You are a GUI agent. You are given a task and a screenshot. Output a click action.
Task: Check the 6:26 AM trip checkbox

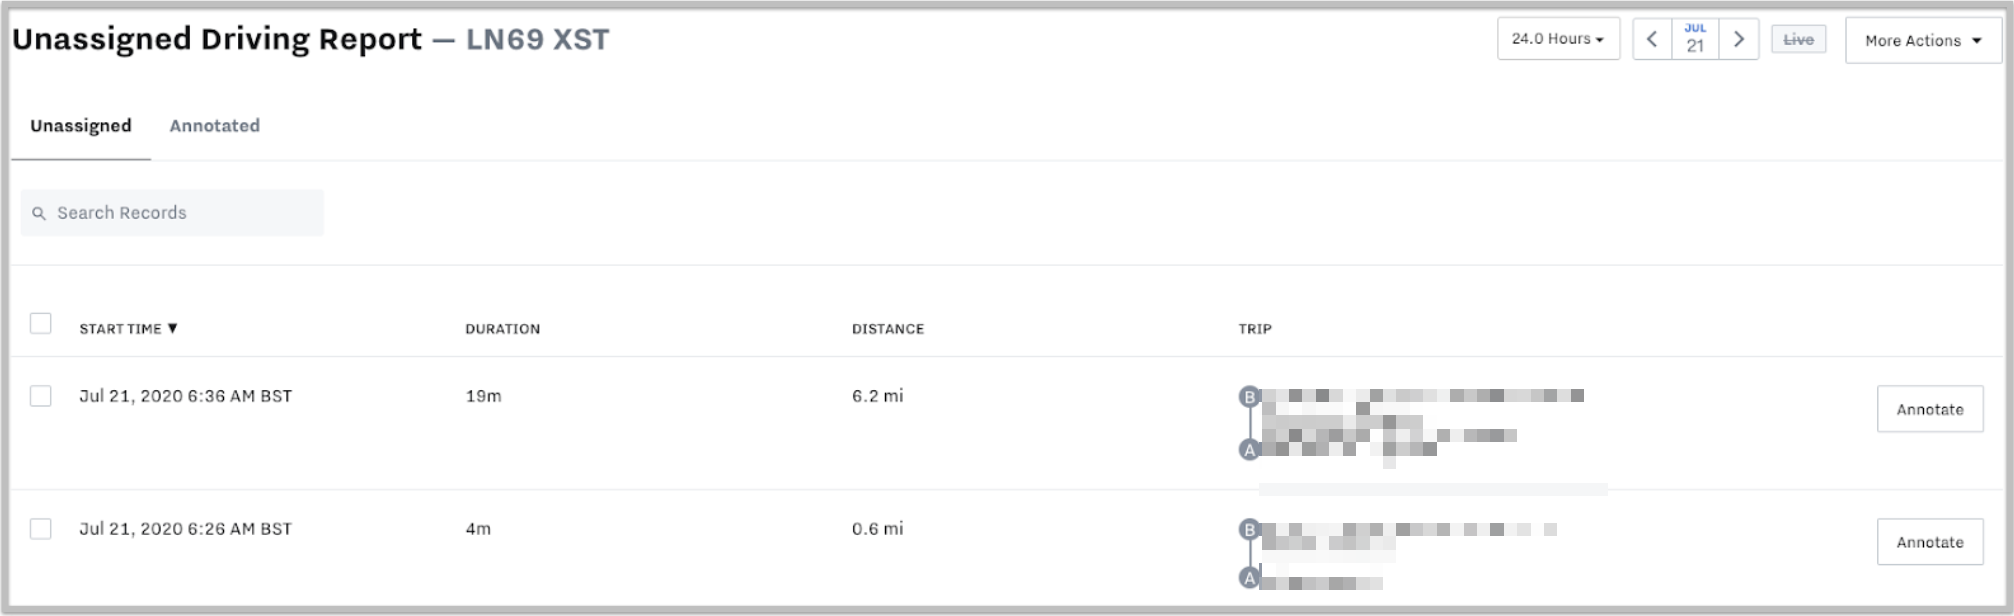tap(41, 529)
